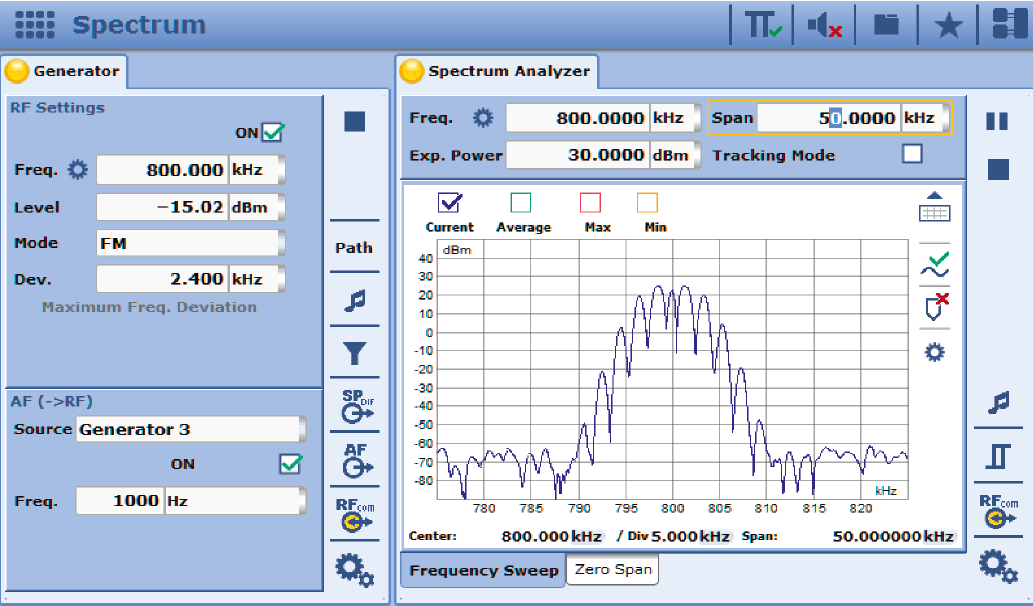This screenshot has height=606, width=1033.
Task: Expand the Source Generator 3 dropdown
Action: pyautogui.click(x=190, y=429)
